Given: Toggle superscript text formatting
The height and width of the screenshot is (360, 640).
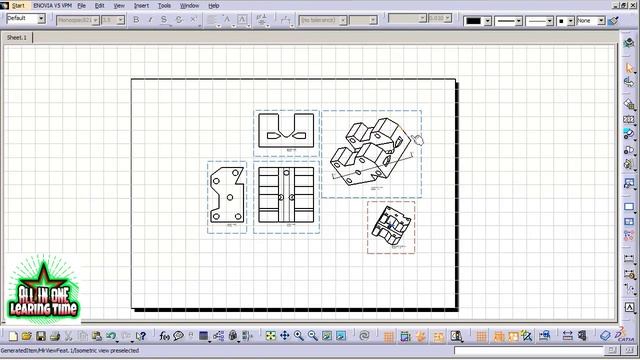Looking at the screenshot, I should point(193,20).
